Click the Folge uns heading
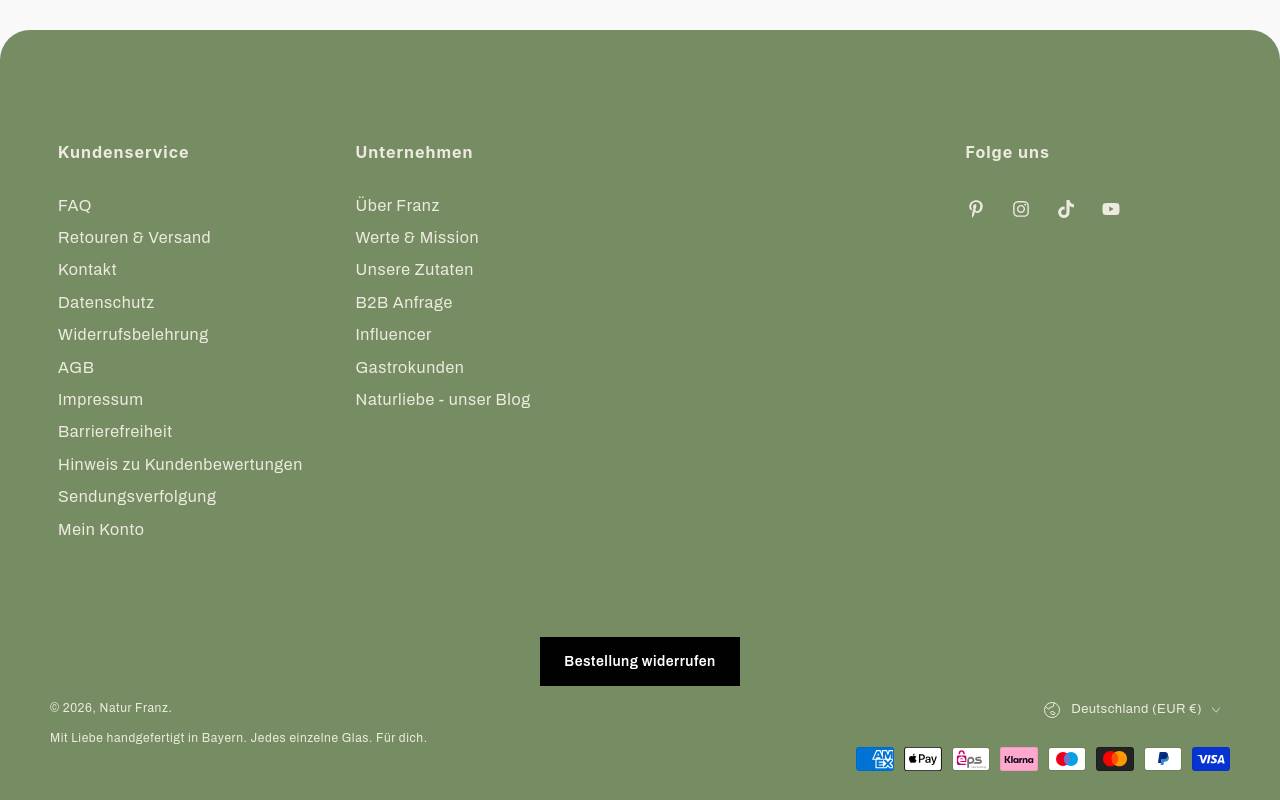Image resolution: width=1280 pixels, height=800 pixels. click(1007, 152)
